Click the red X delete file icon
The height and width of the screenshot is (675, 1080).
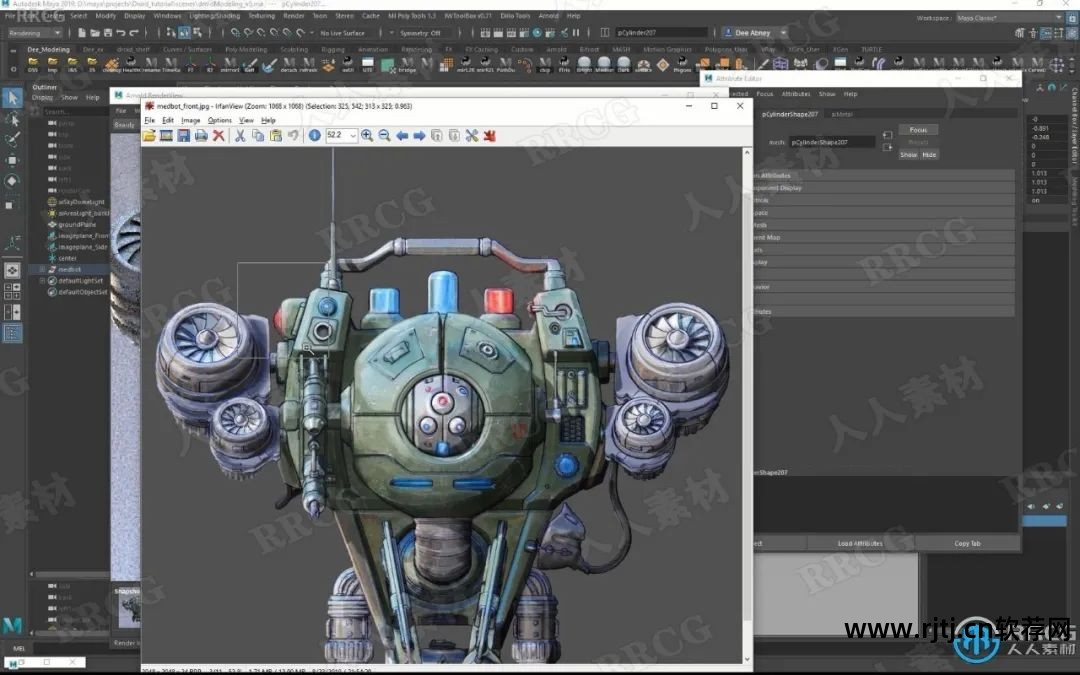coord(218,135)
